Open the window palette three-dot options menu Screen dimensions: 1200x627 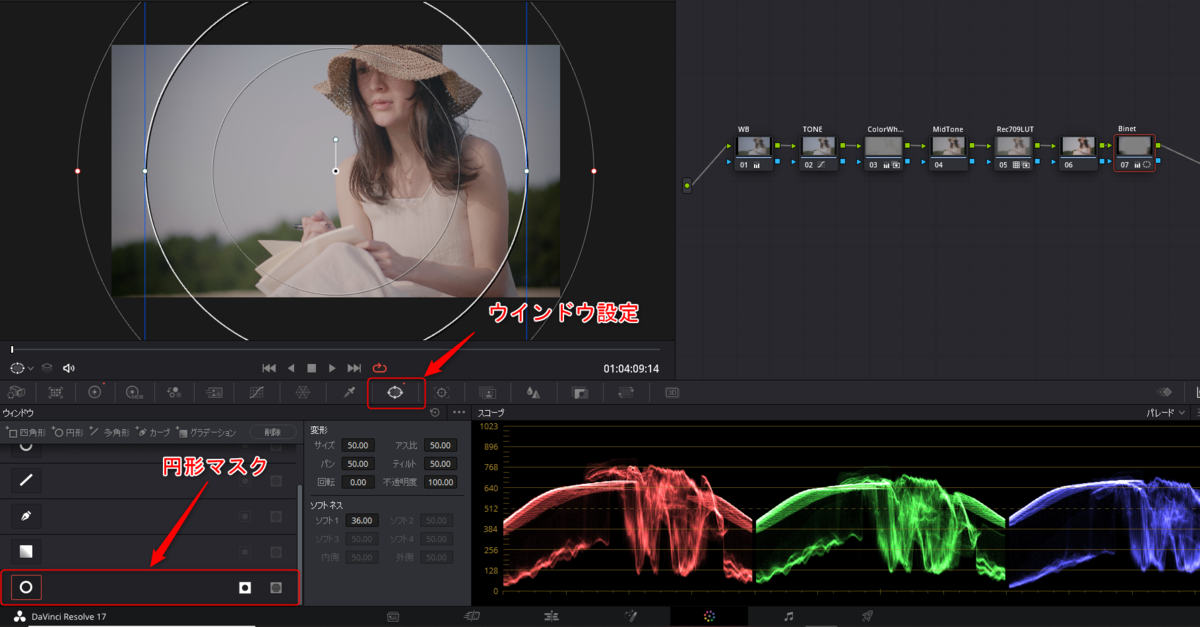(459, 412)
